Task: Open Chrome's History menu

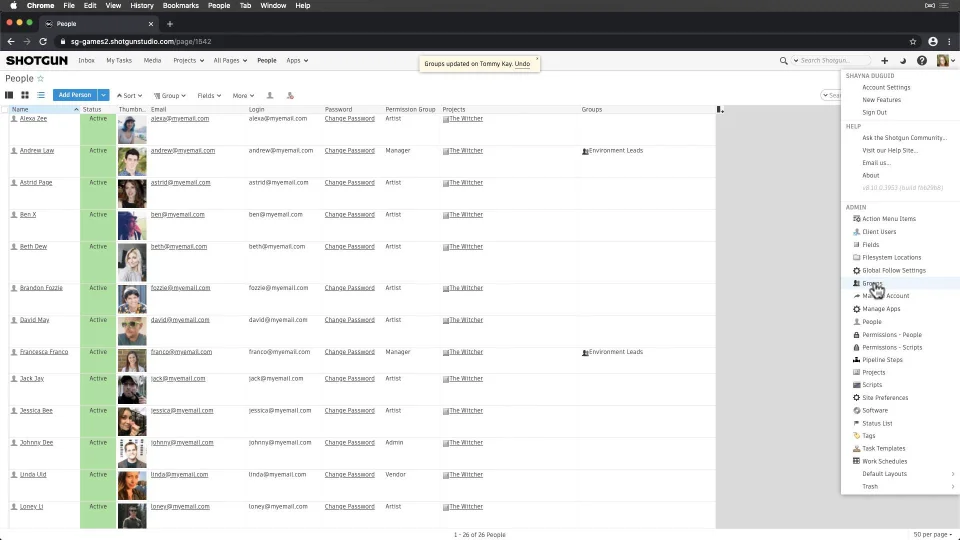Action: pos(142,6)
